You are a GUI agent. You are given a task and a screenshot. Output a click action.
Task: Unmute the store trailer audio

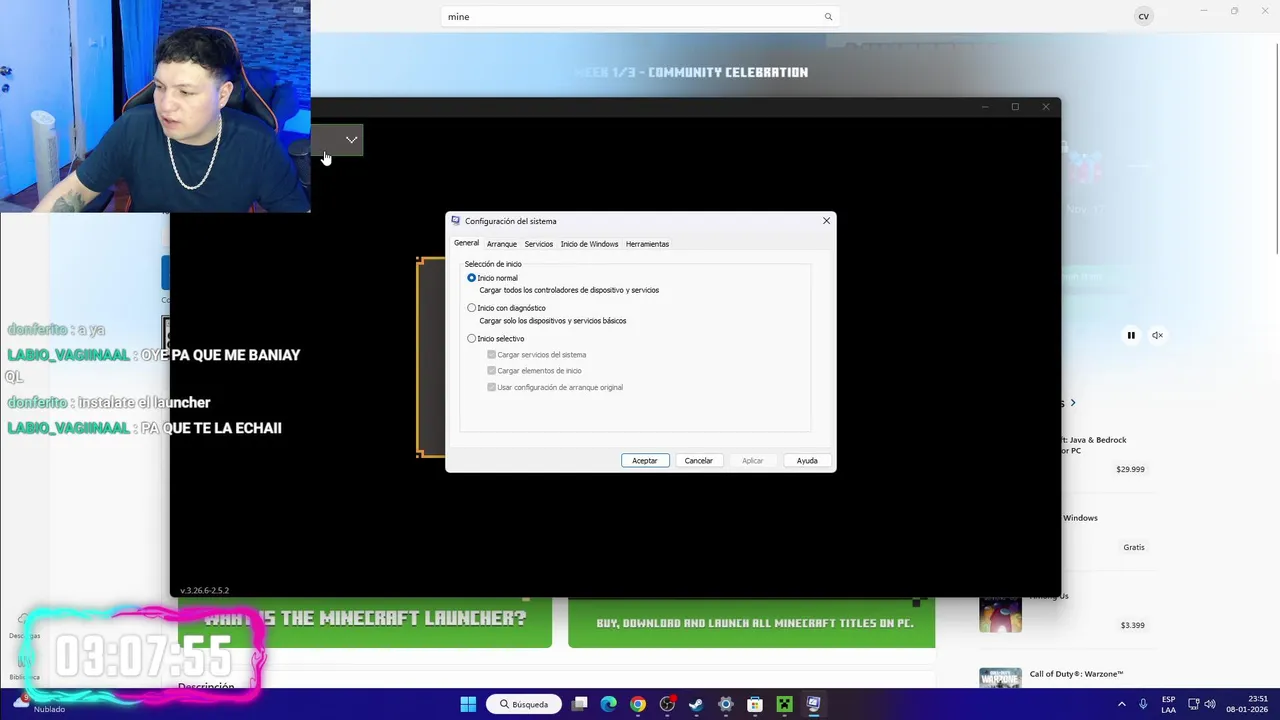coord(1157,336)
